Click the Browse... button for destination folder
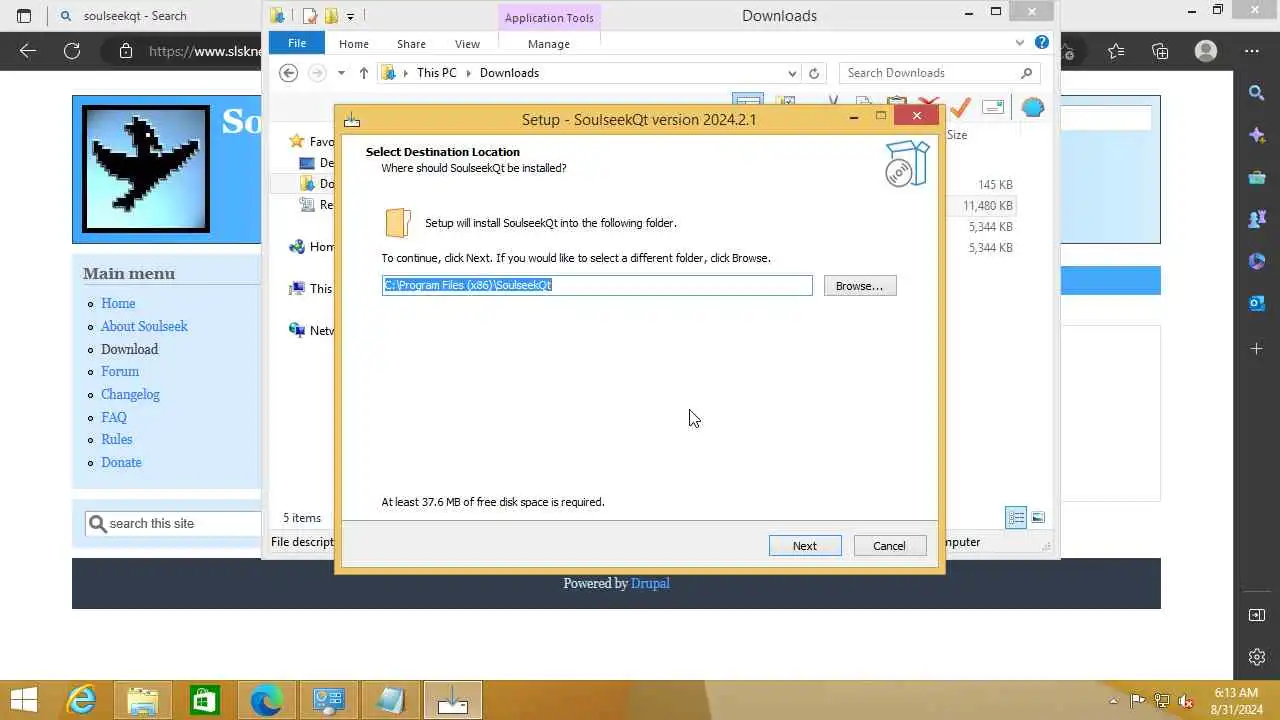1280x720 pixels. point(860,286)
